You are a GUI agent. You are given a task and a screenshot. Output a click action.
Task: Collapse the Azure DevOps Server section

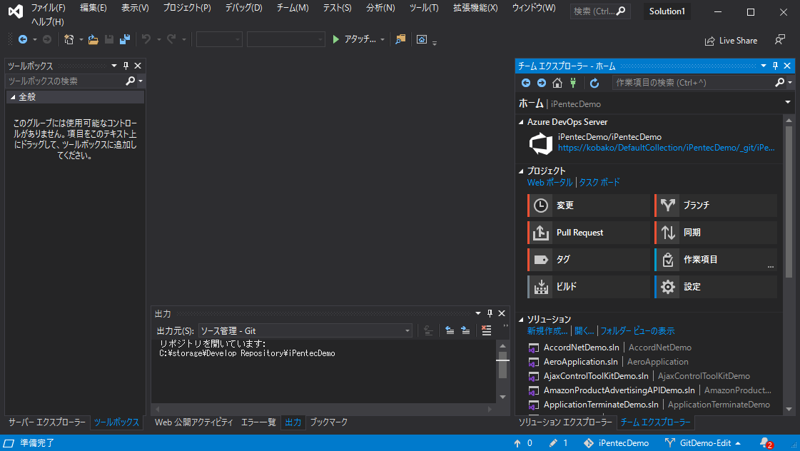(x=521, y=122)
